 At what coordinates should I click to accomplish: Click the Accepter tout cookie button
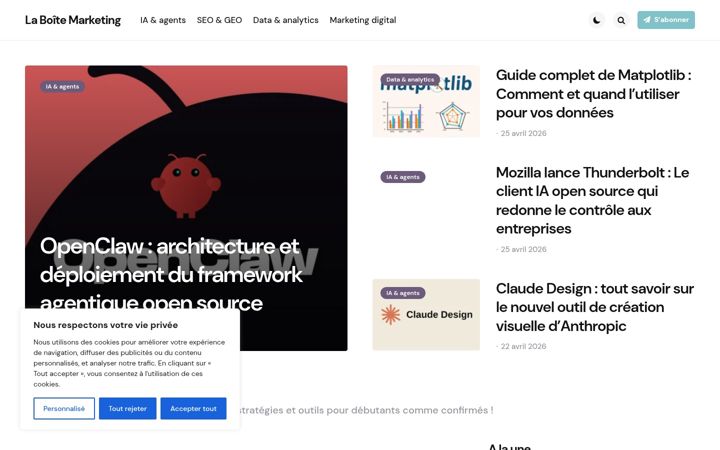[x=193, y=408]
